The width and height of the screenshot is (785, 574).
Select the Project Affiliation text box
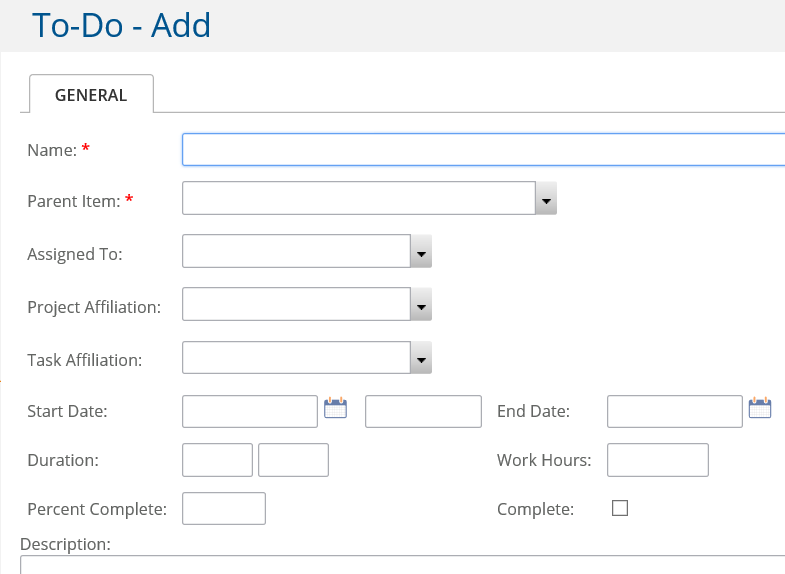[x=296, y=304]
